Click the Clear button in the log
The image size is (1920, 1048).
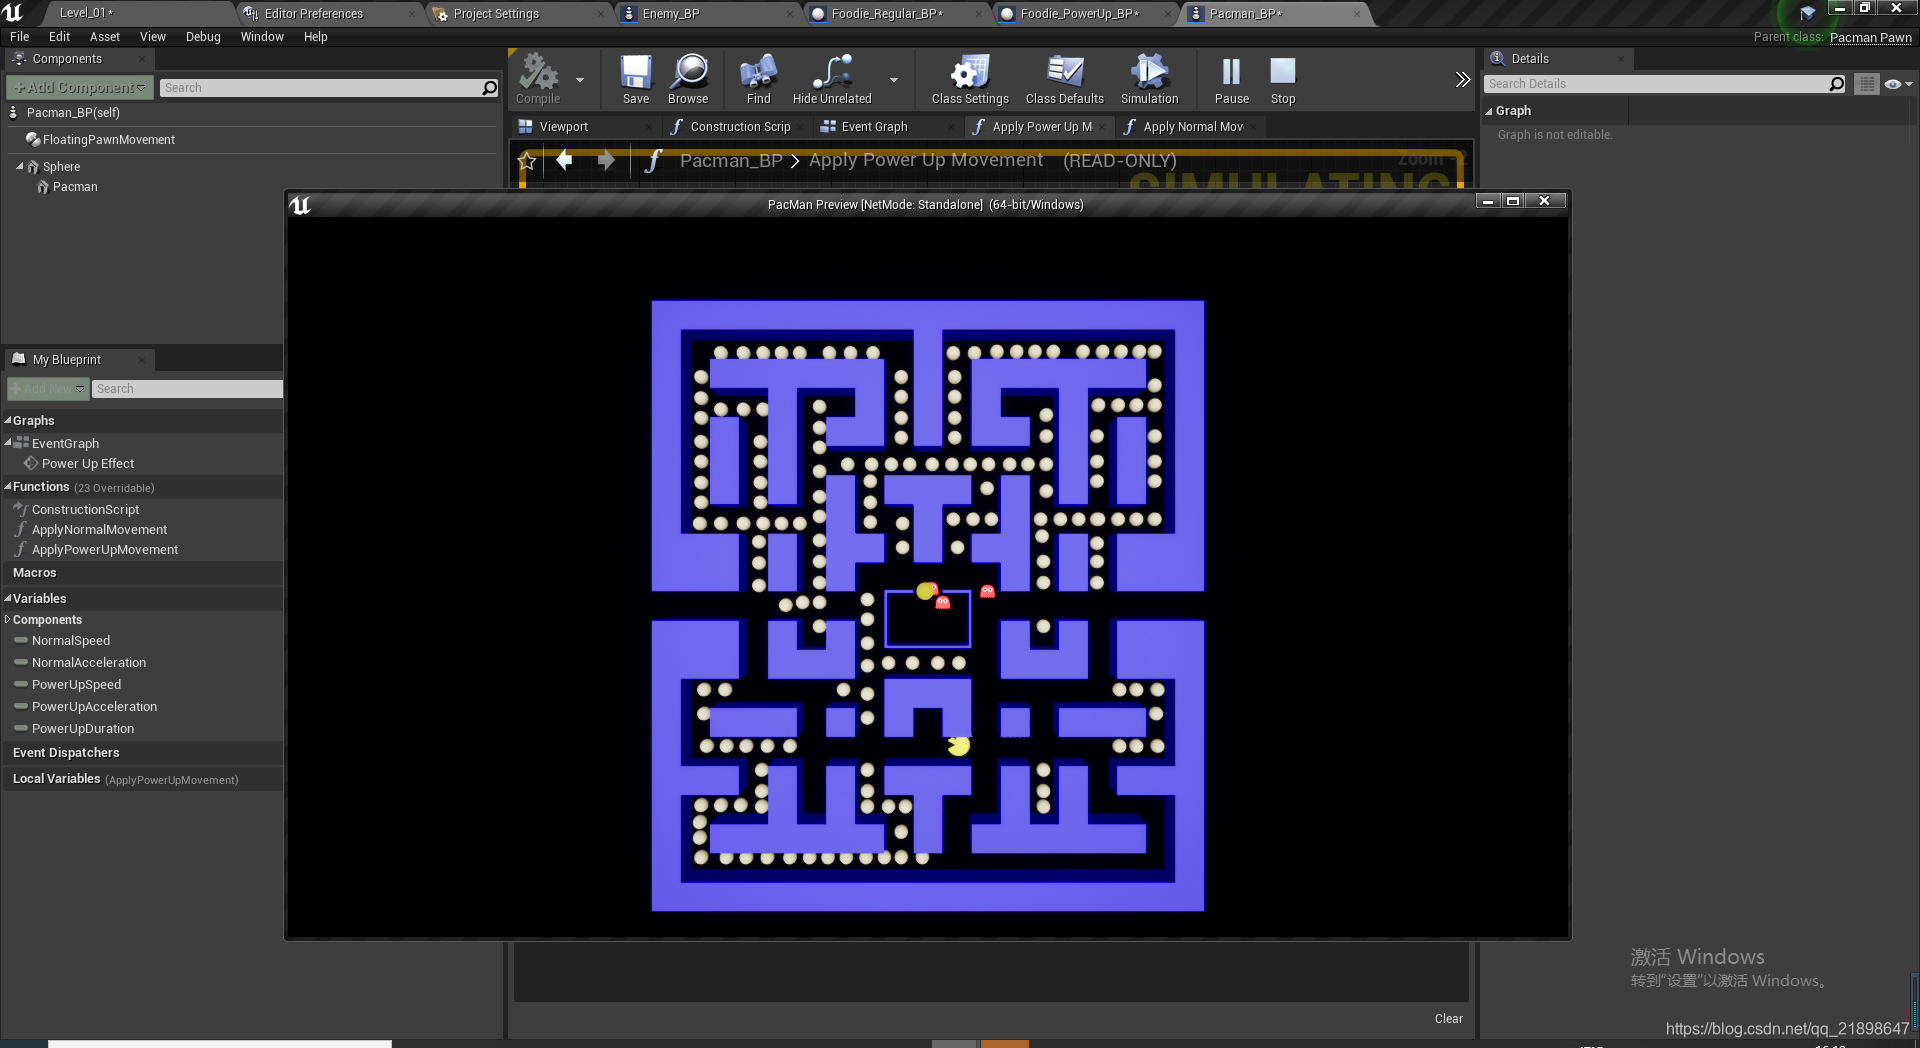tap(1448, 1019)
